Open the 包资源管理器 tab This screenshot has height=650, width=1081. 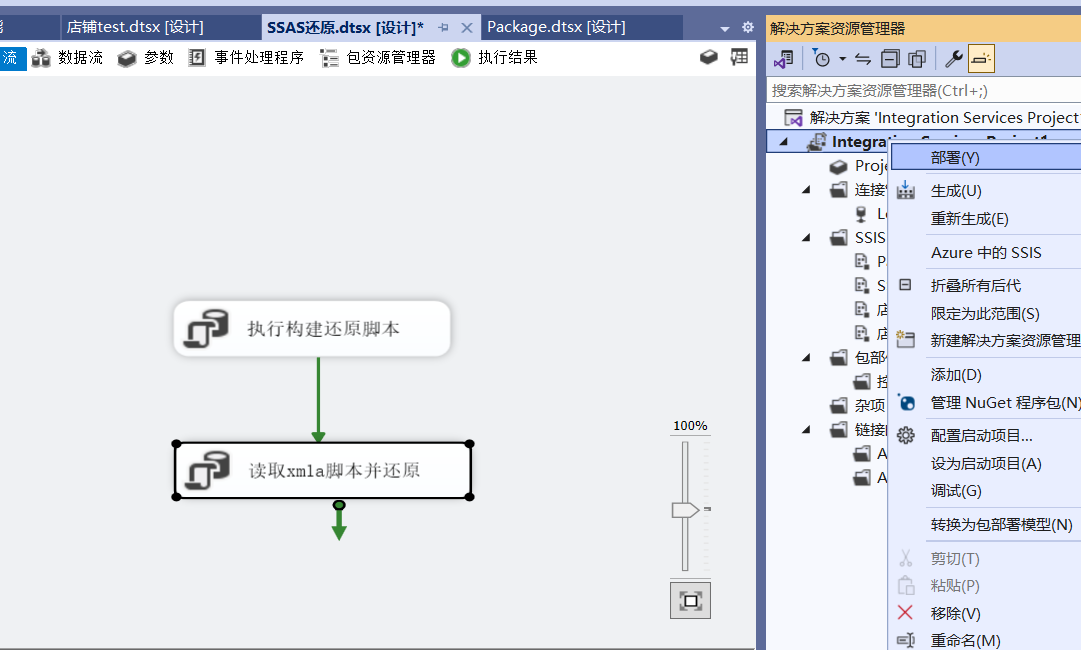378,58
